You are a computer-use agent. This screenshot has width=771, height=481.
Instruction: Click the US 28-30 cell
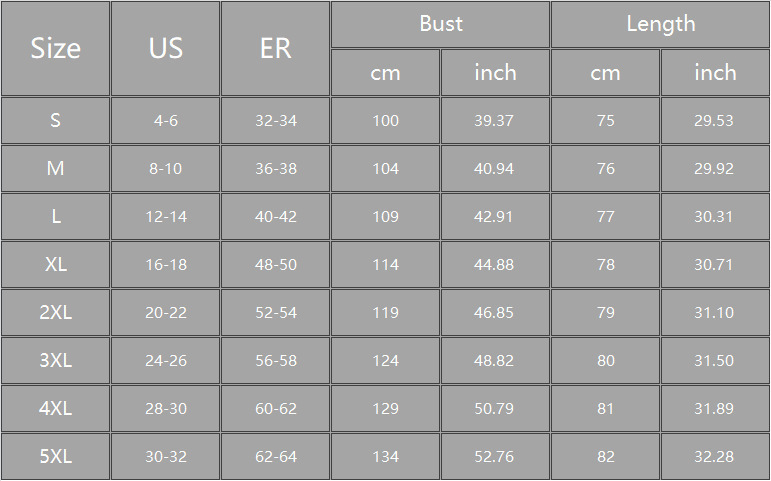[165, 409]
